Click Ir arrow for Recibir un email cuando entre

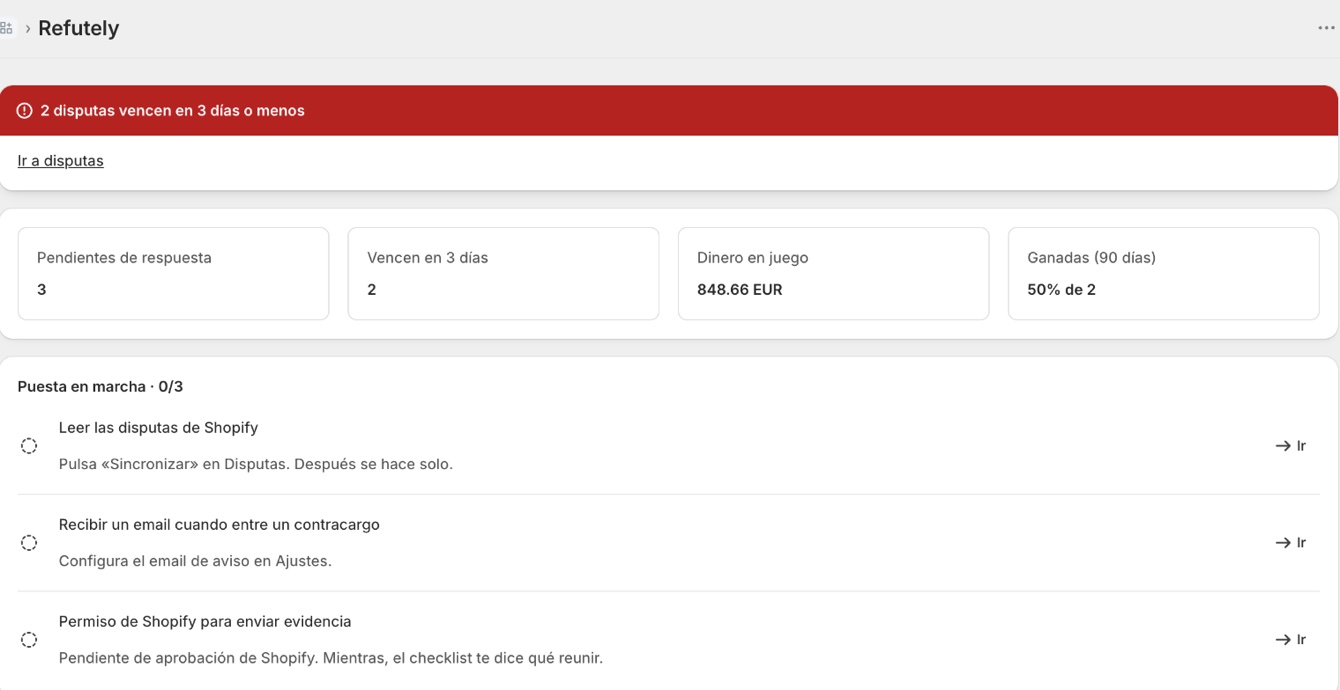tap(1291, 543)
